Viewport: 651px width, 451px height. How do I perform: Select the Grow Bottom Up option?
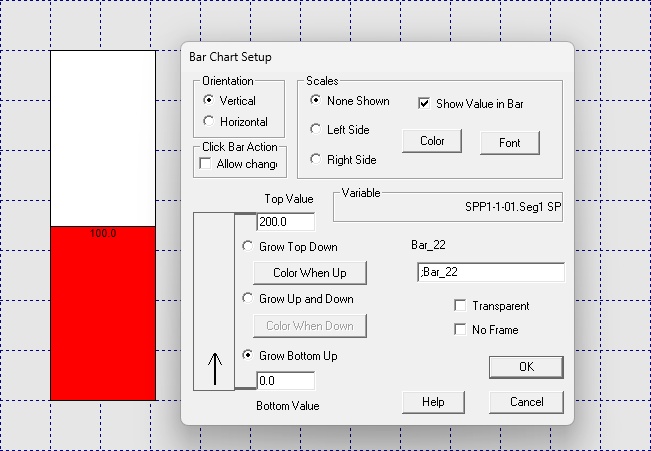coord(248,355)
